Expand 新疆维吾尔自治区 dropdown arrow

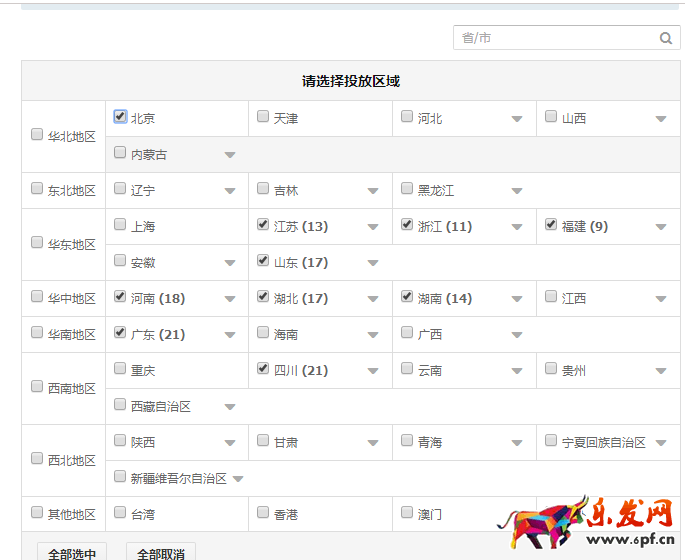click(238, 479)
